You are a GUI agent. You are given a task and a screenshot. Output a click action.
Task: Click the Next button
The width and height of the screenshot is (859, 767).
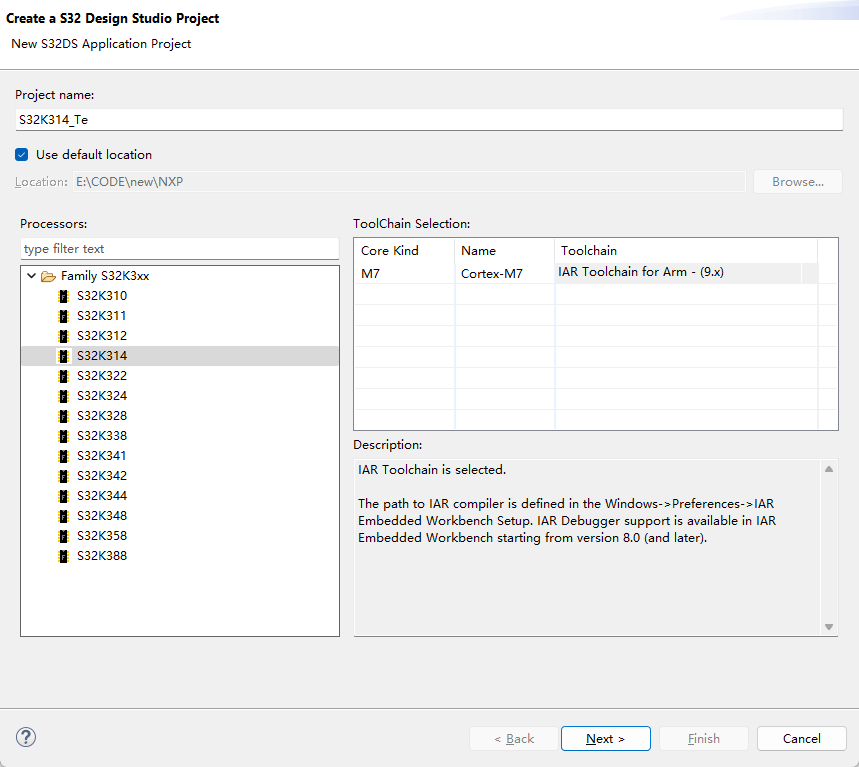tap(605, 738)
